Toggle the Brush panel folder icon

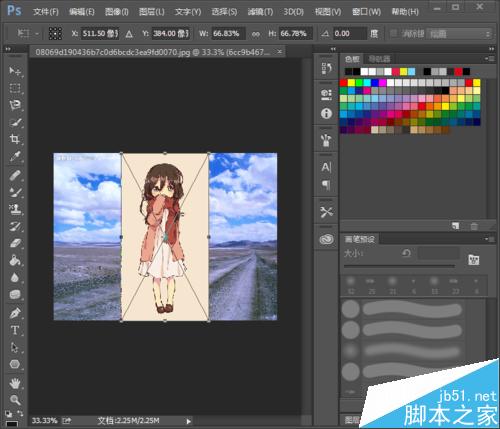473,259
